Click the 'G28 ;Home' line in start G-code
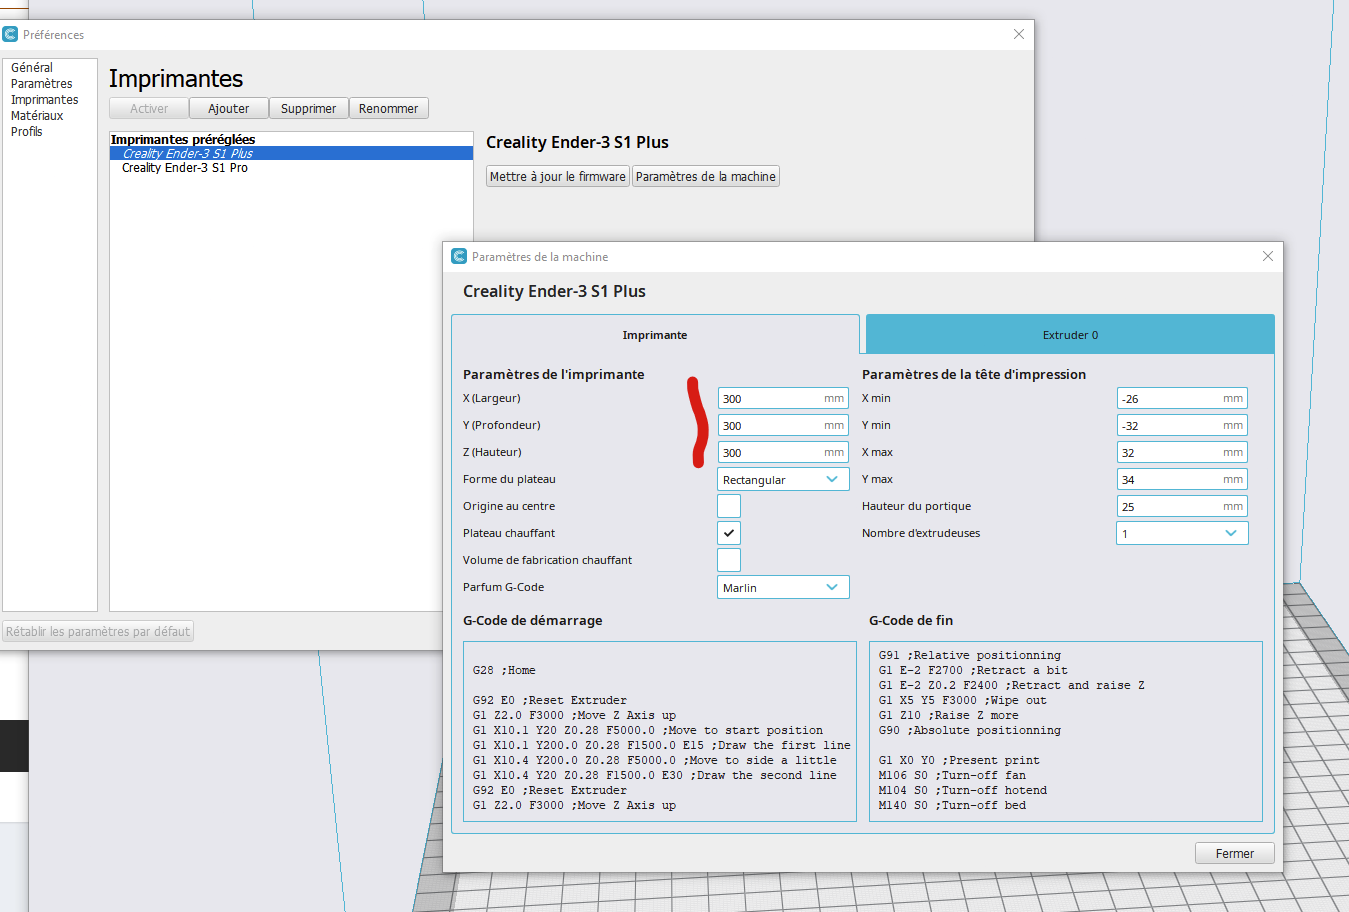Image resolution: width=1349 pixels, height=912 pixels. 504,670
